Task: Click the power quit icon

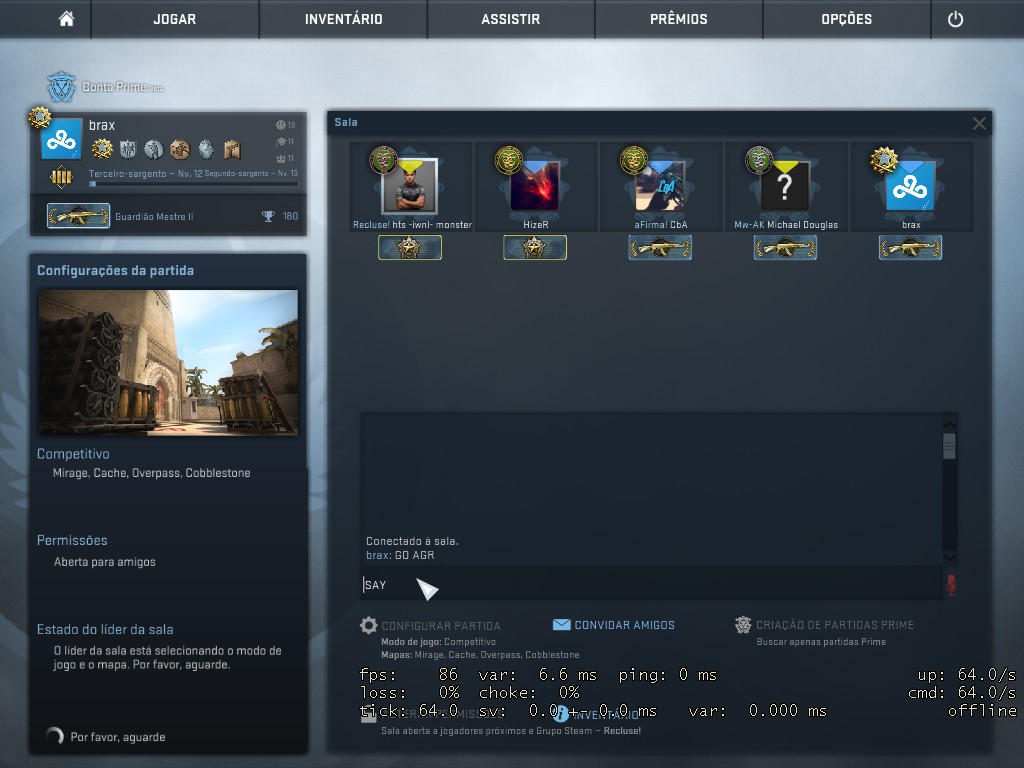Action: point(955,19)
